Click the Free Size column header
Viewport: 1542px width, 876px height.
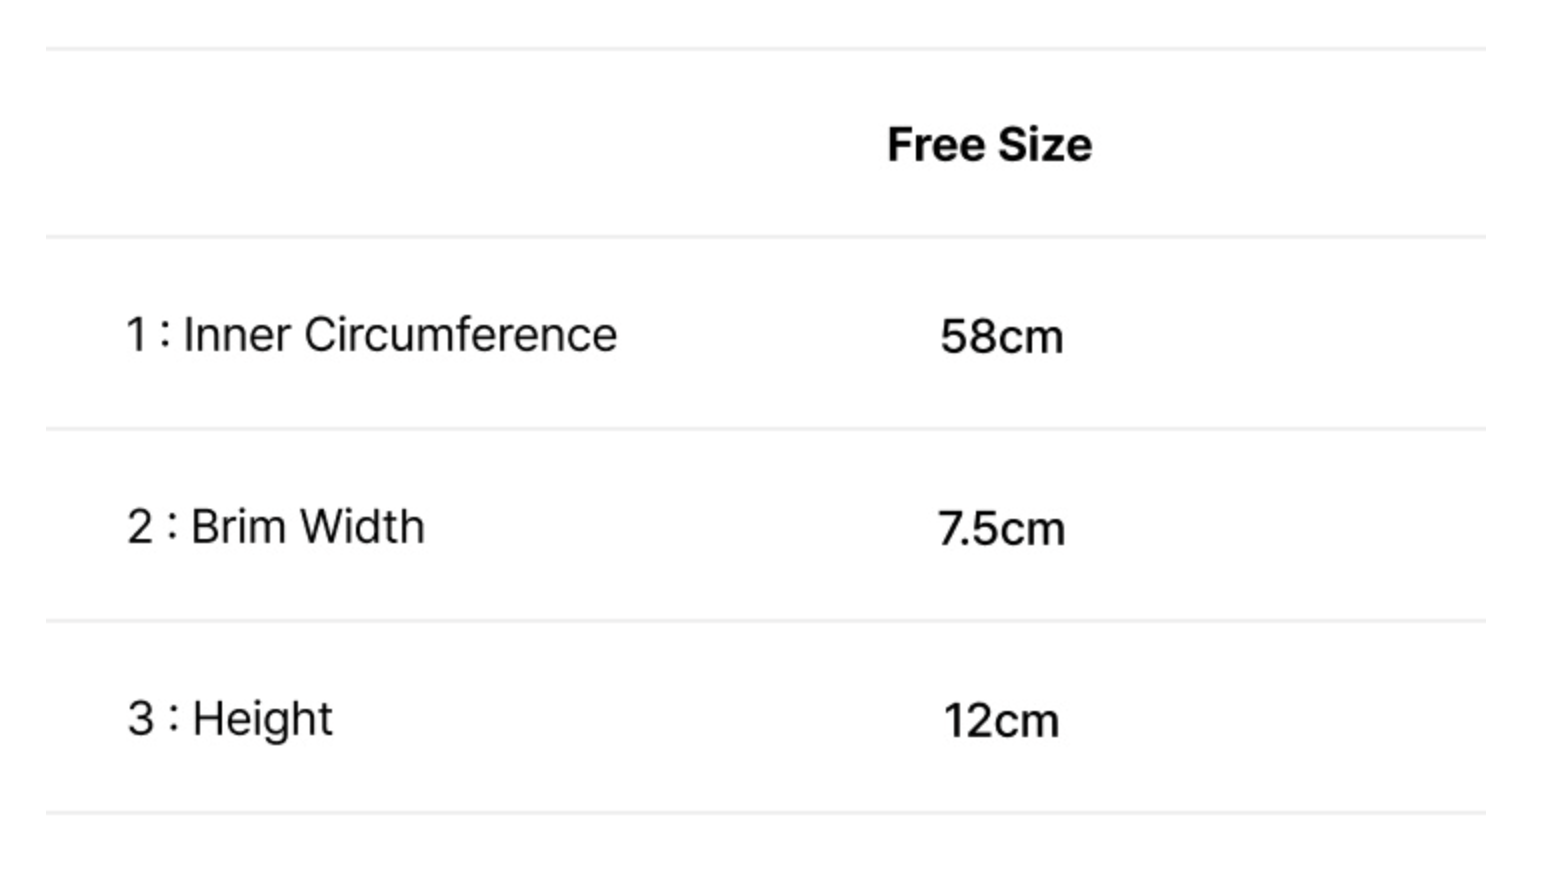989,145
